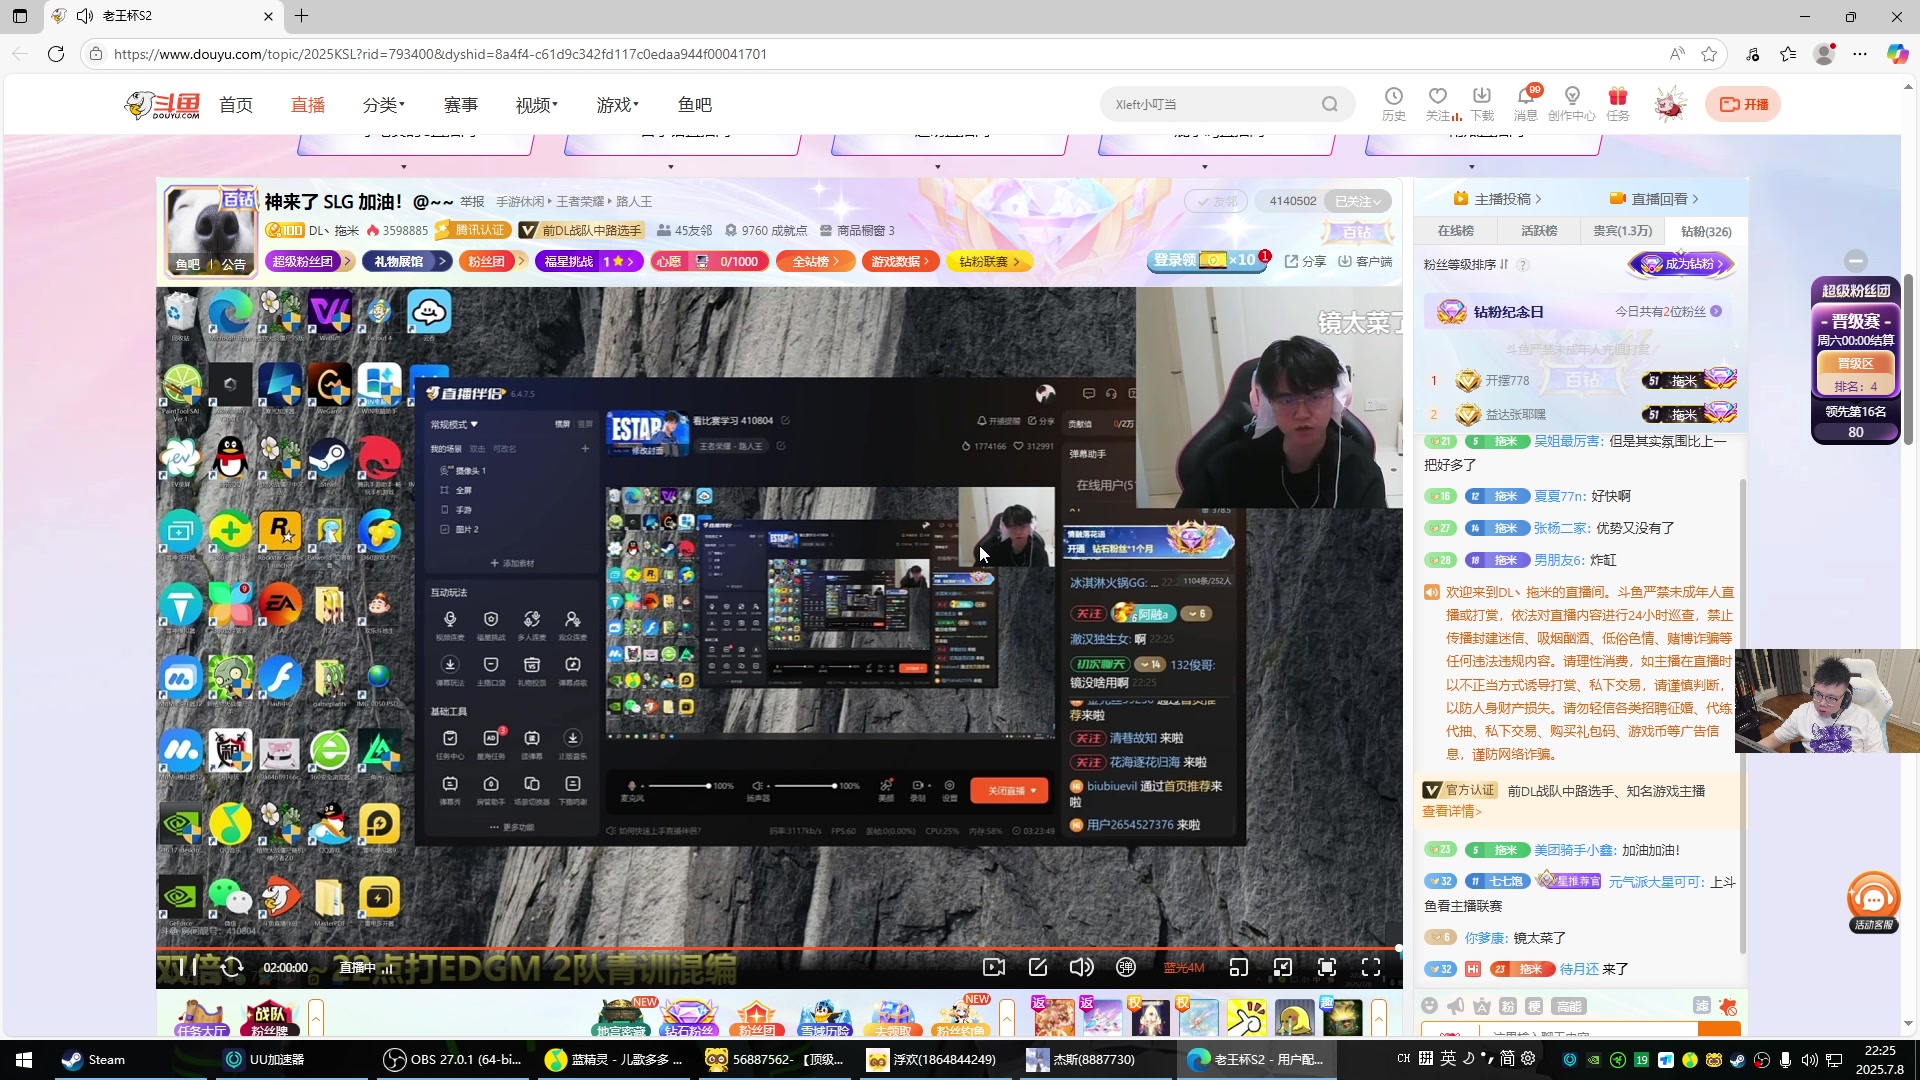Toggle the block gift effects icon
This screenshot has height=1080, width=1920.
click(x=1728, y=1005)
